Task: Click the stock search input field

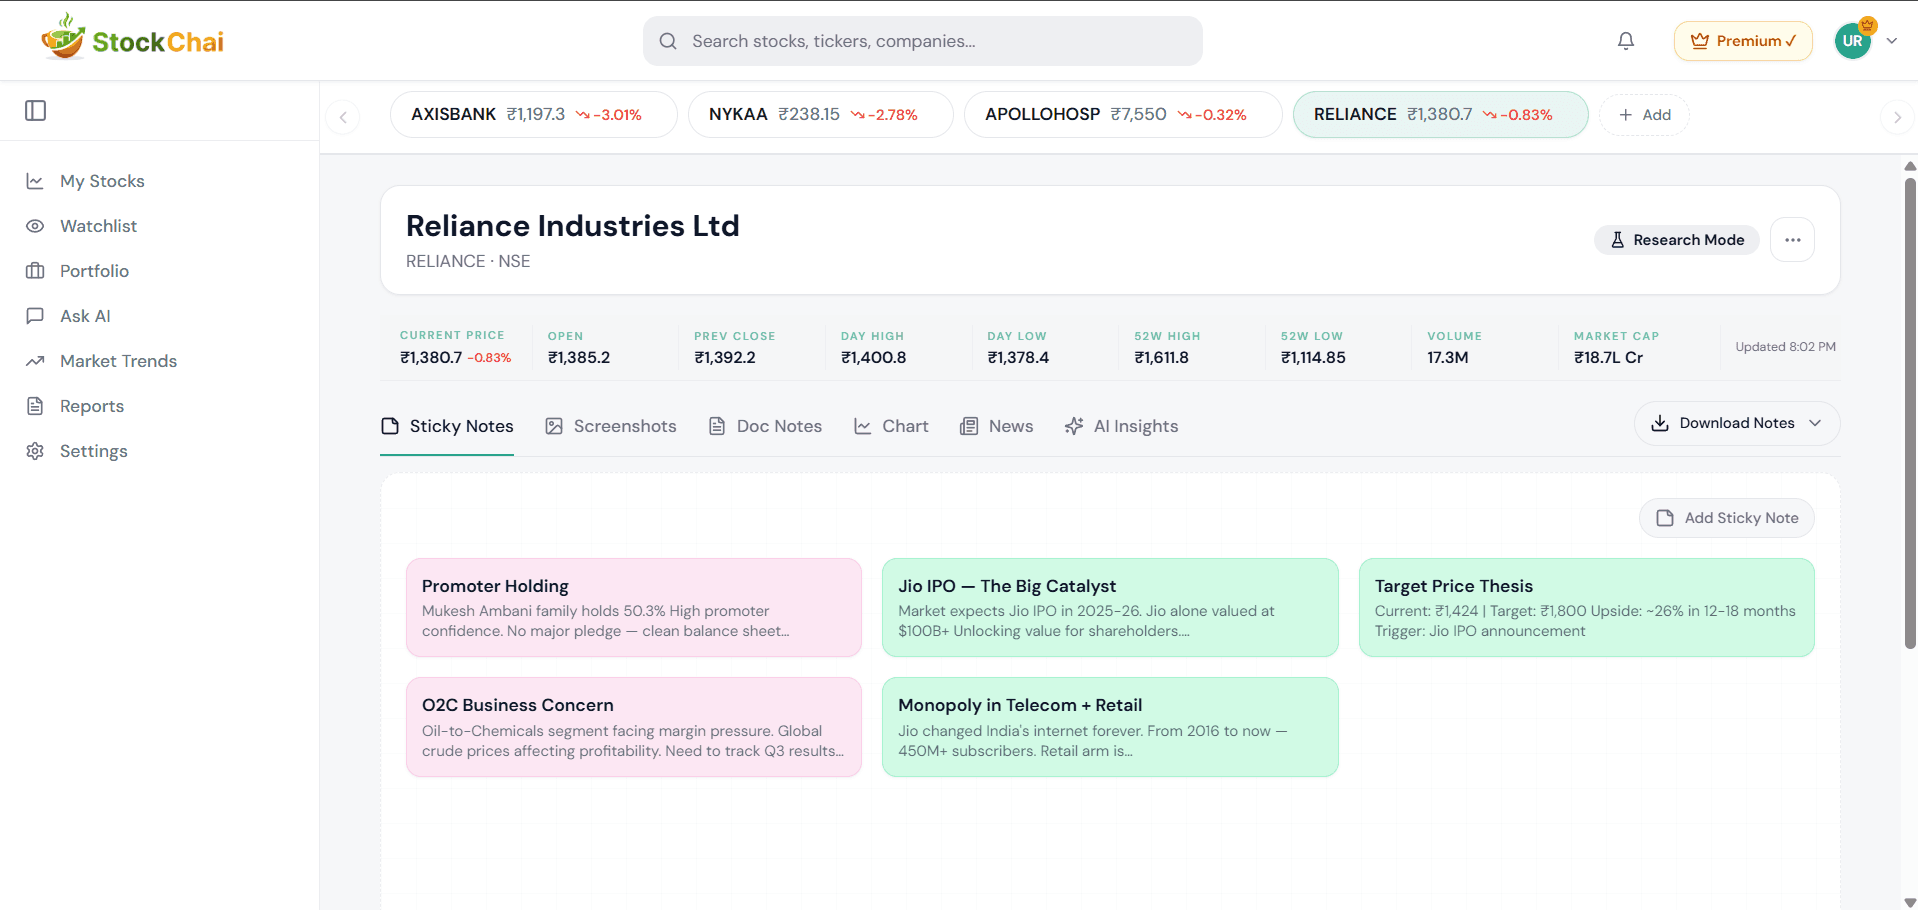Action: [921, 41]
